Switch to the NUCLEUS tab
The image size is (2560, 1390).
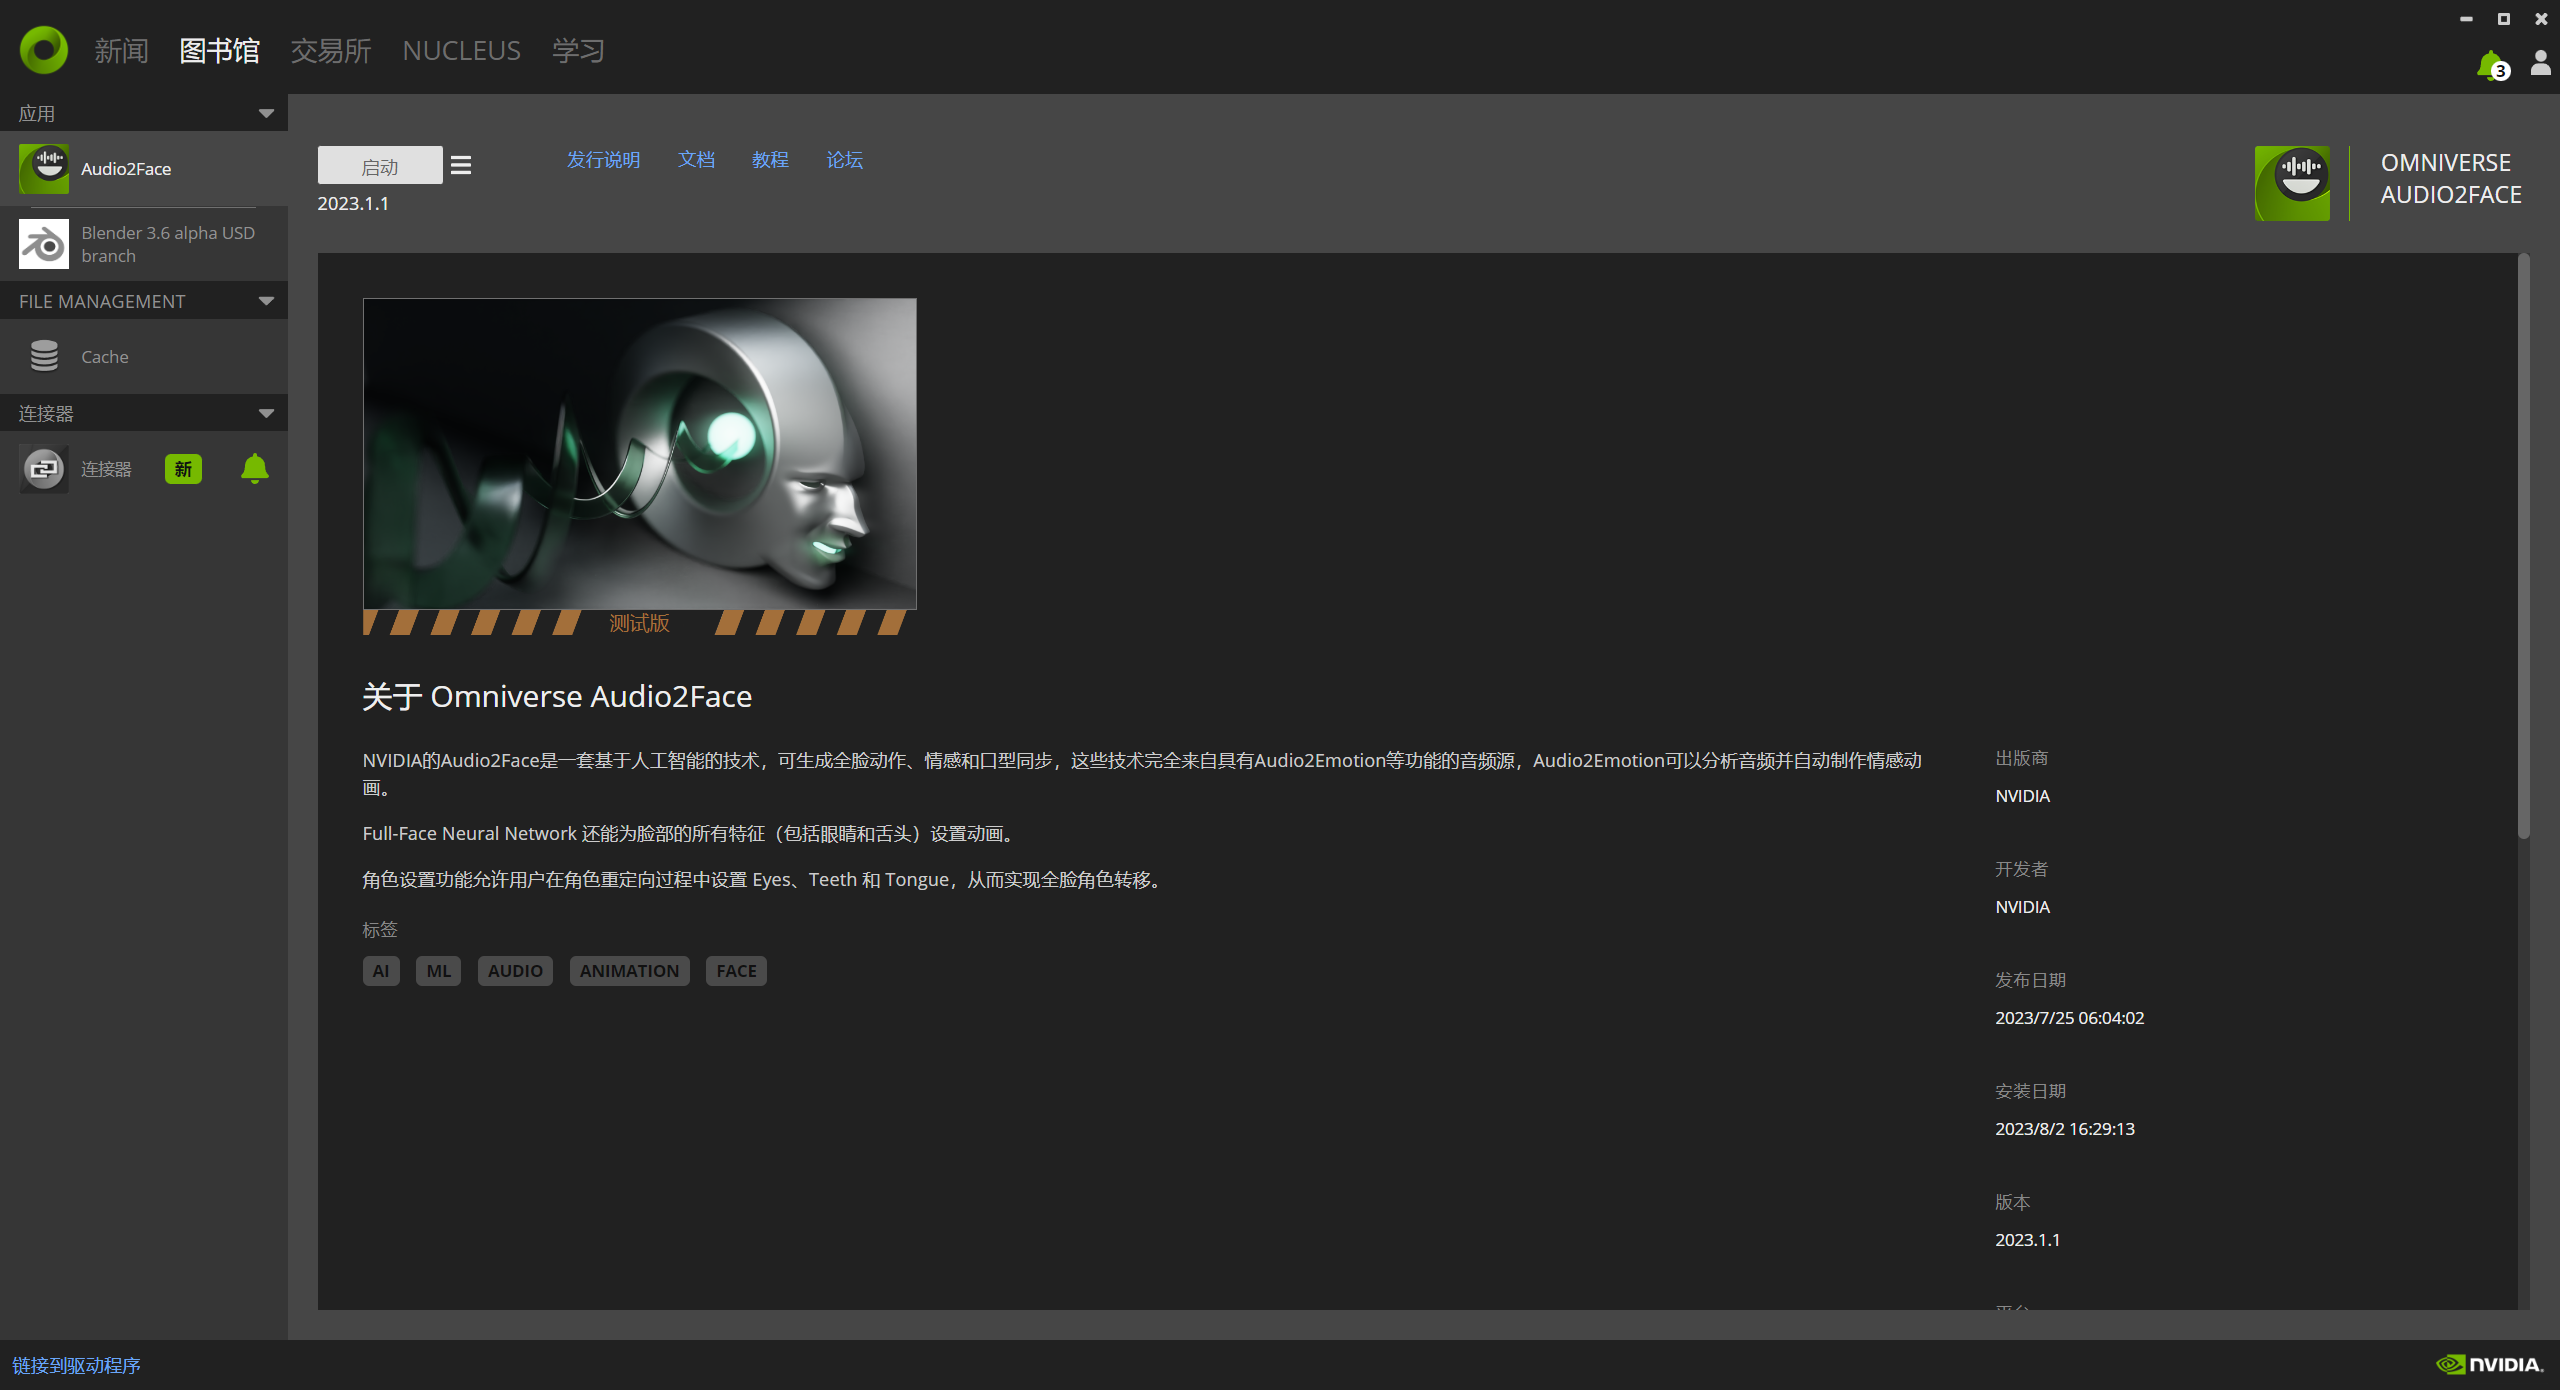pos(461,50)
